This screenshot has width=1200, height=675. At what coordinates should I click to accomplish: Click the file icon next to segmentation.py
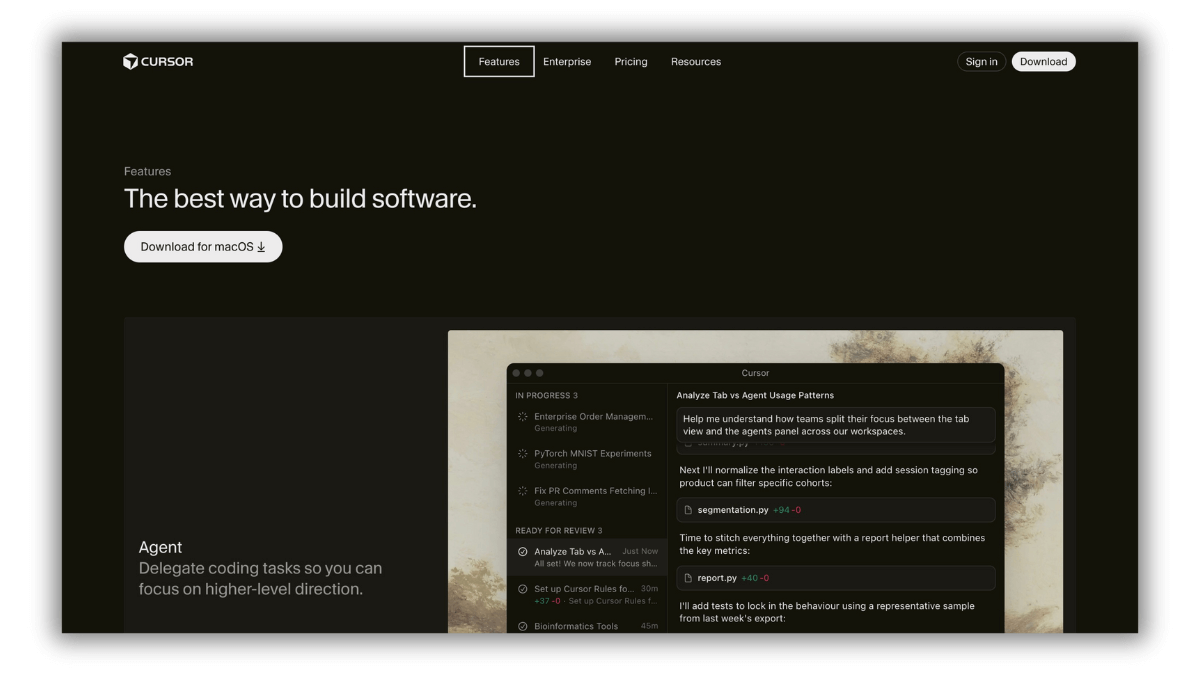[688, 510]
